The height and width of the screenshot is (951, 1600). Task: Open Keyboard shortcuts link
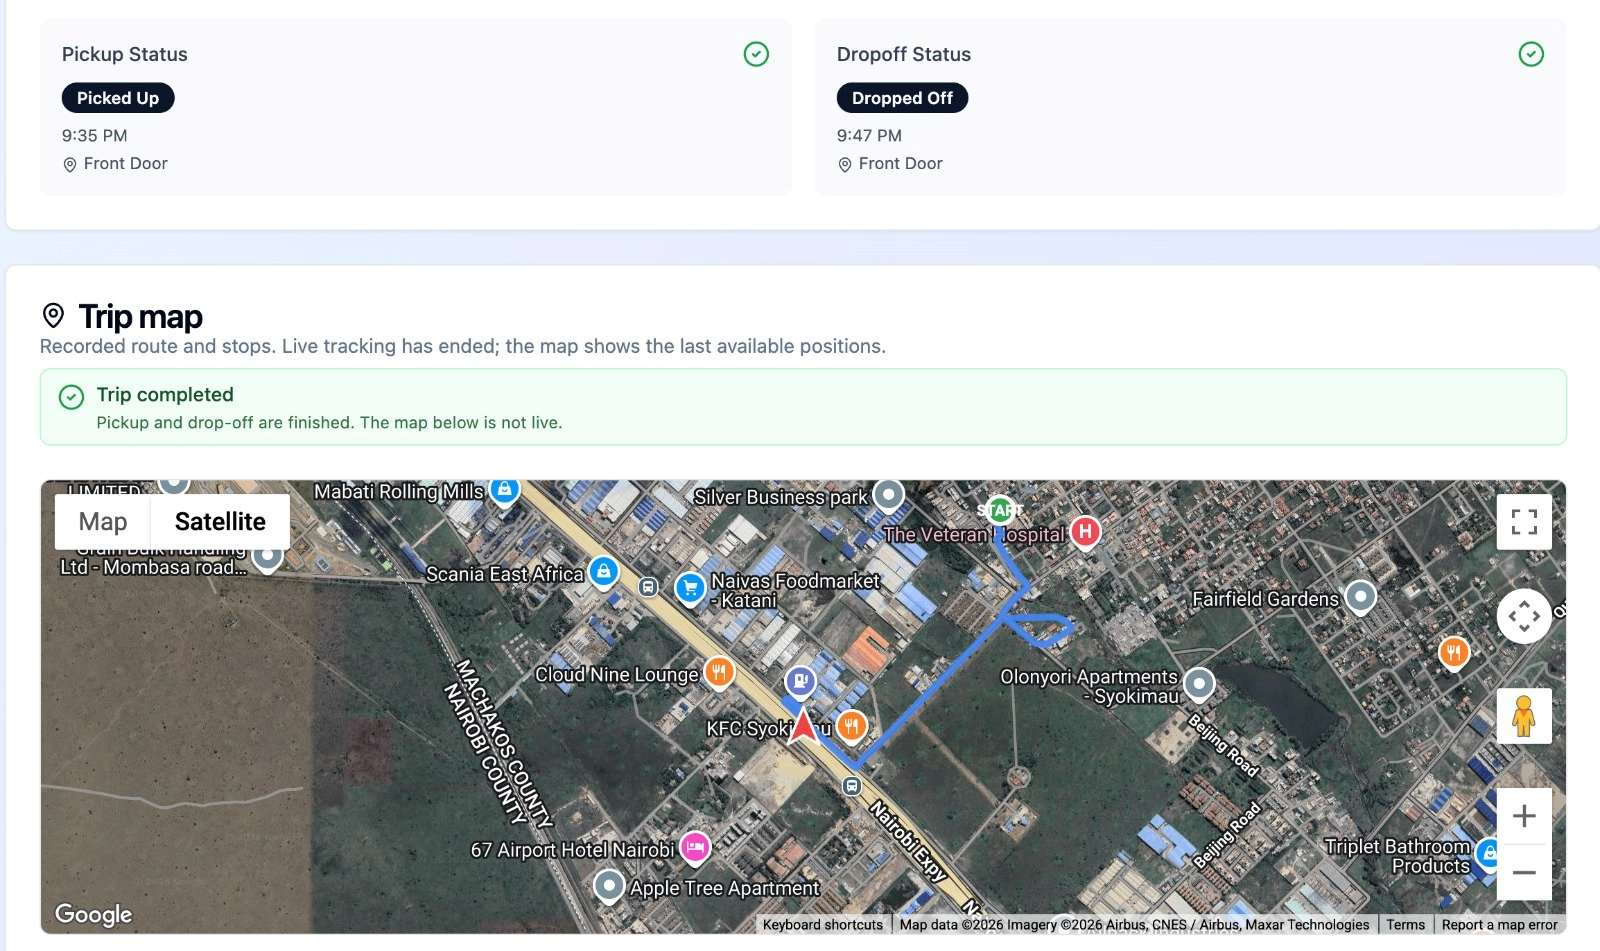(x=823, y=925)
